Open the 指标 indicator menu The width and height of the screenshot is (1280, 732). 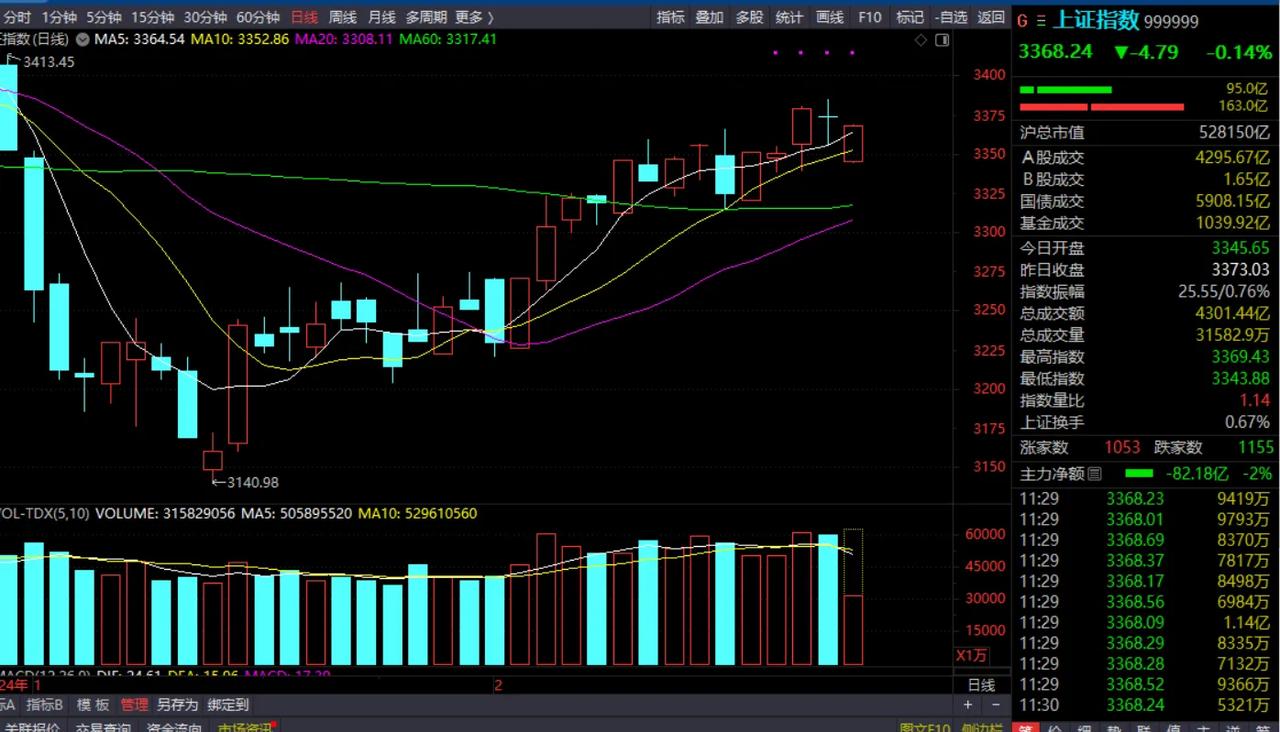(x=671, y=17)
